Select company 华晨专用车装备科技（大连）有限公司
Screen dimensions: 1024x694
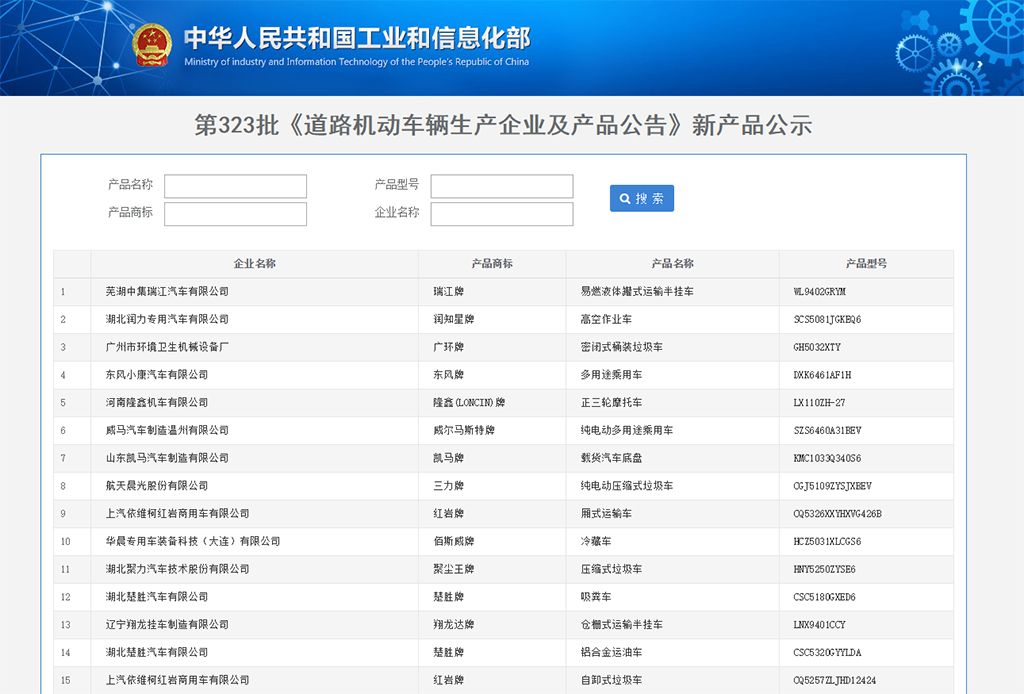(x=193, y=541)
